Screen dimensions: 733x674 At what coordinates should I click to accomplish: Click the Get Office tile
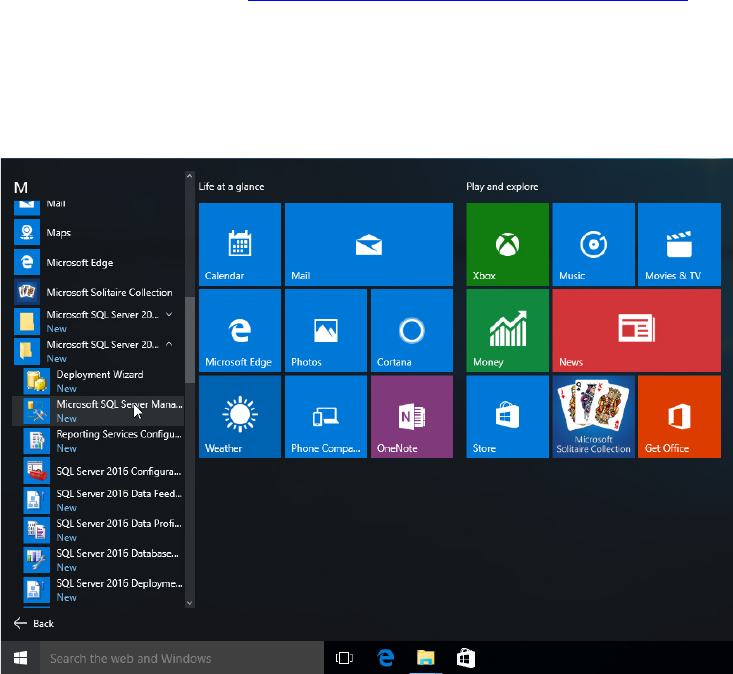coord(678,416)
